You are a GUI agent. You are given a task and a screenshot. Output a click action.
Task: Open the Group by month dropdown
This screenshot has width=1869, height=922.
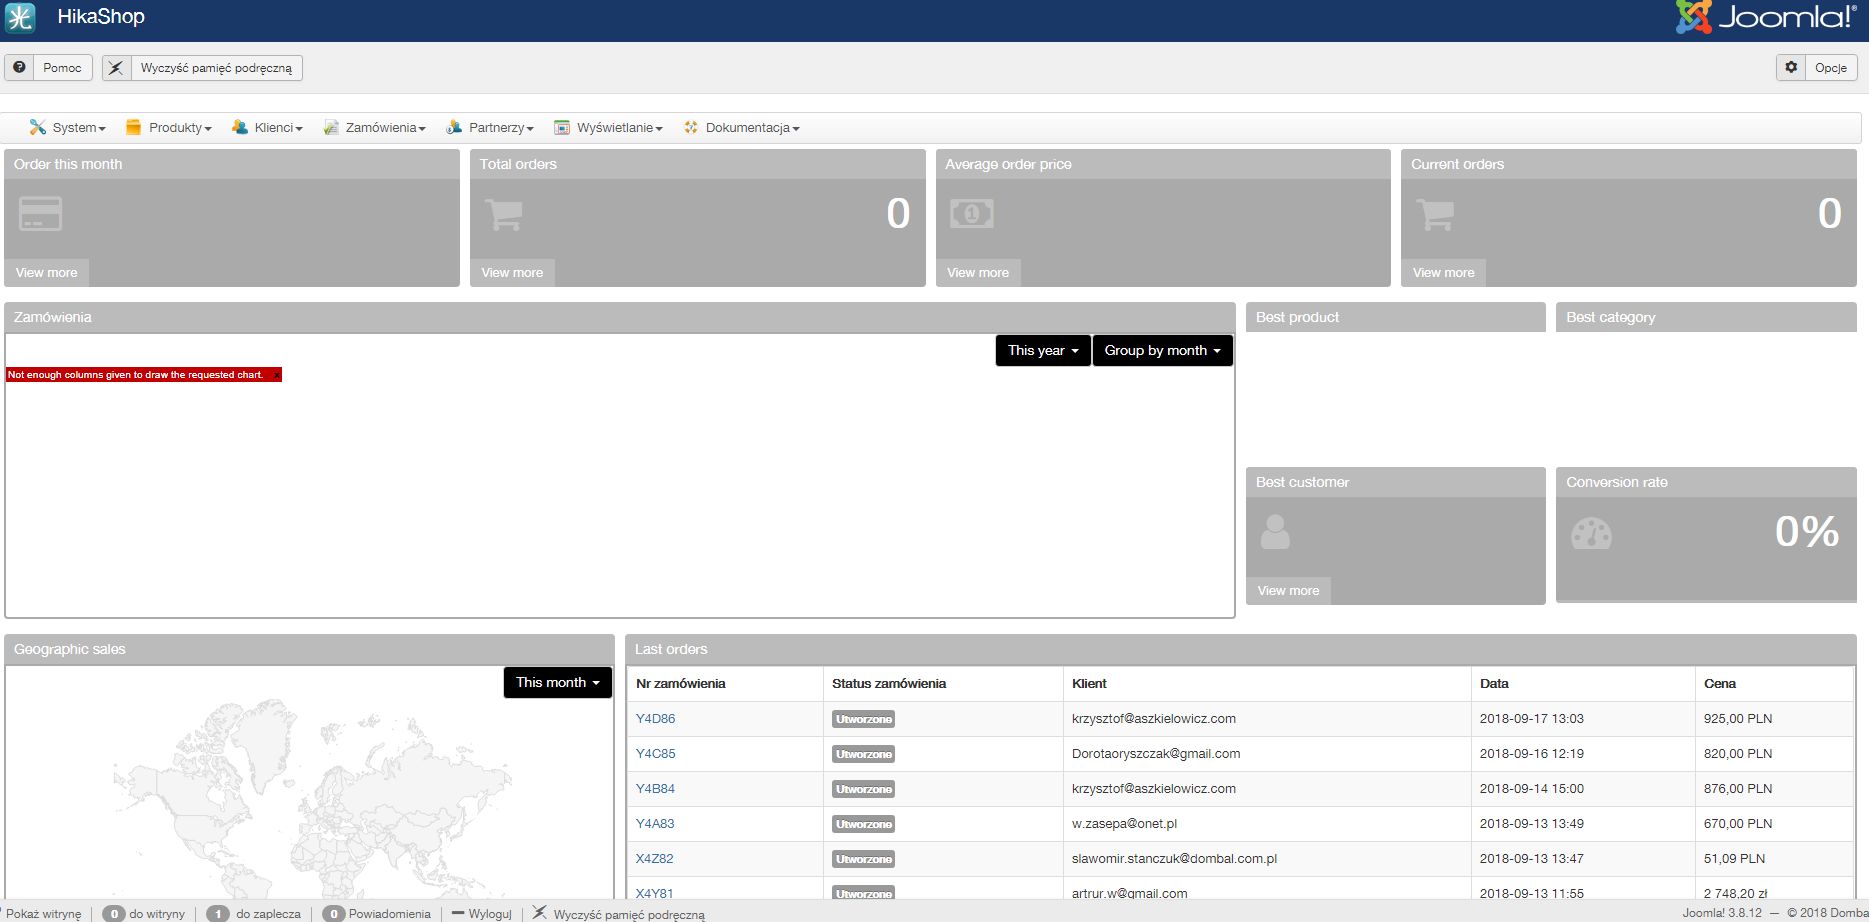tap(1162, 351)
